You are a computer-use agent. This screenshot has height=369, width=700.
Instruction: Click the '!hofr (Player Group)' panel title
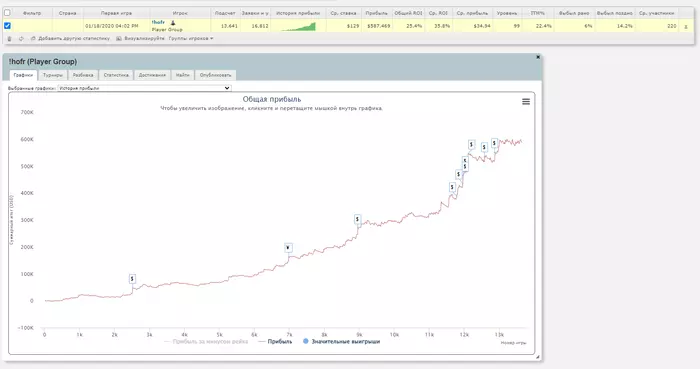click(x=43, y=62)
